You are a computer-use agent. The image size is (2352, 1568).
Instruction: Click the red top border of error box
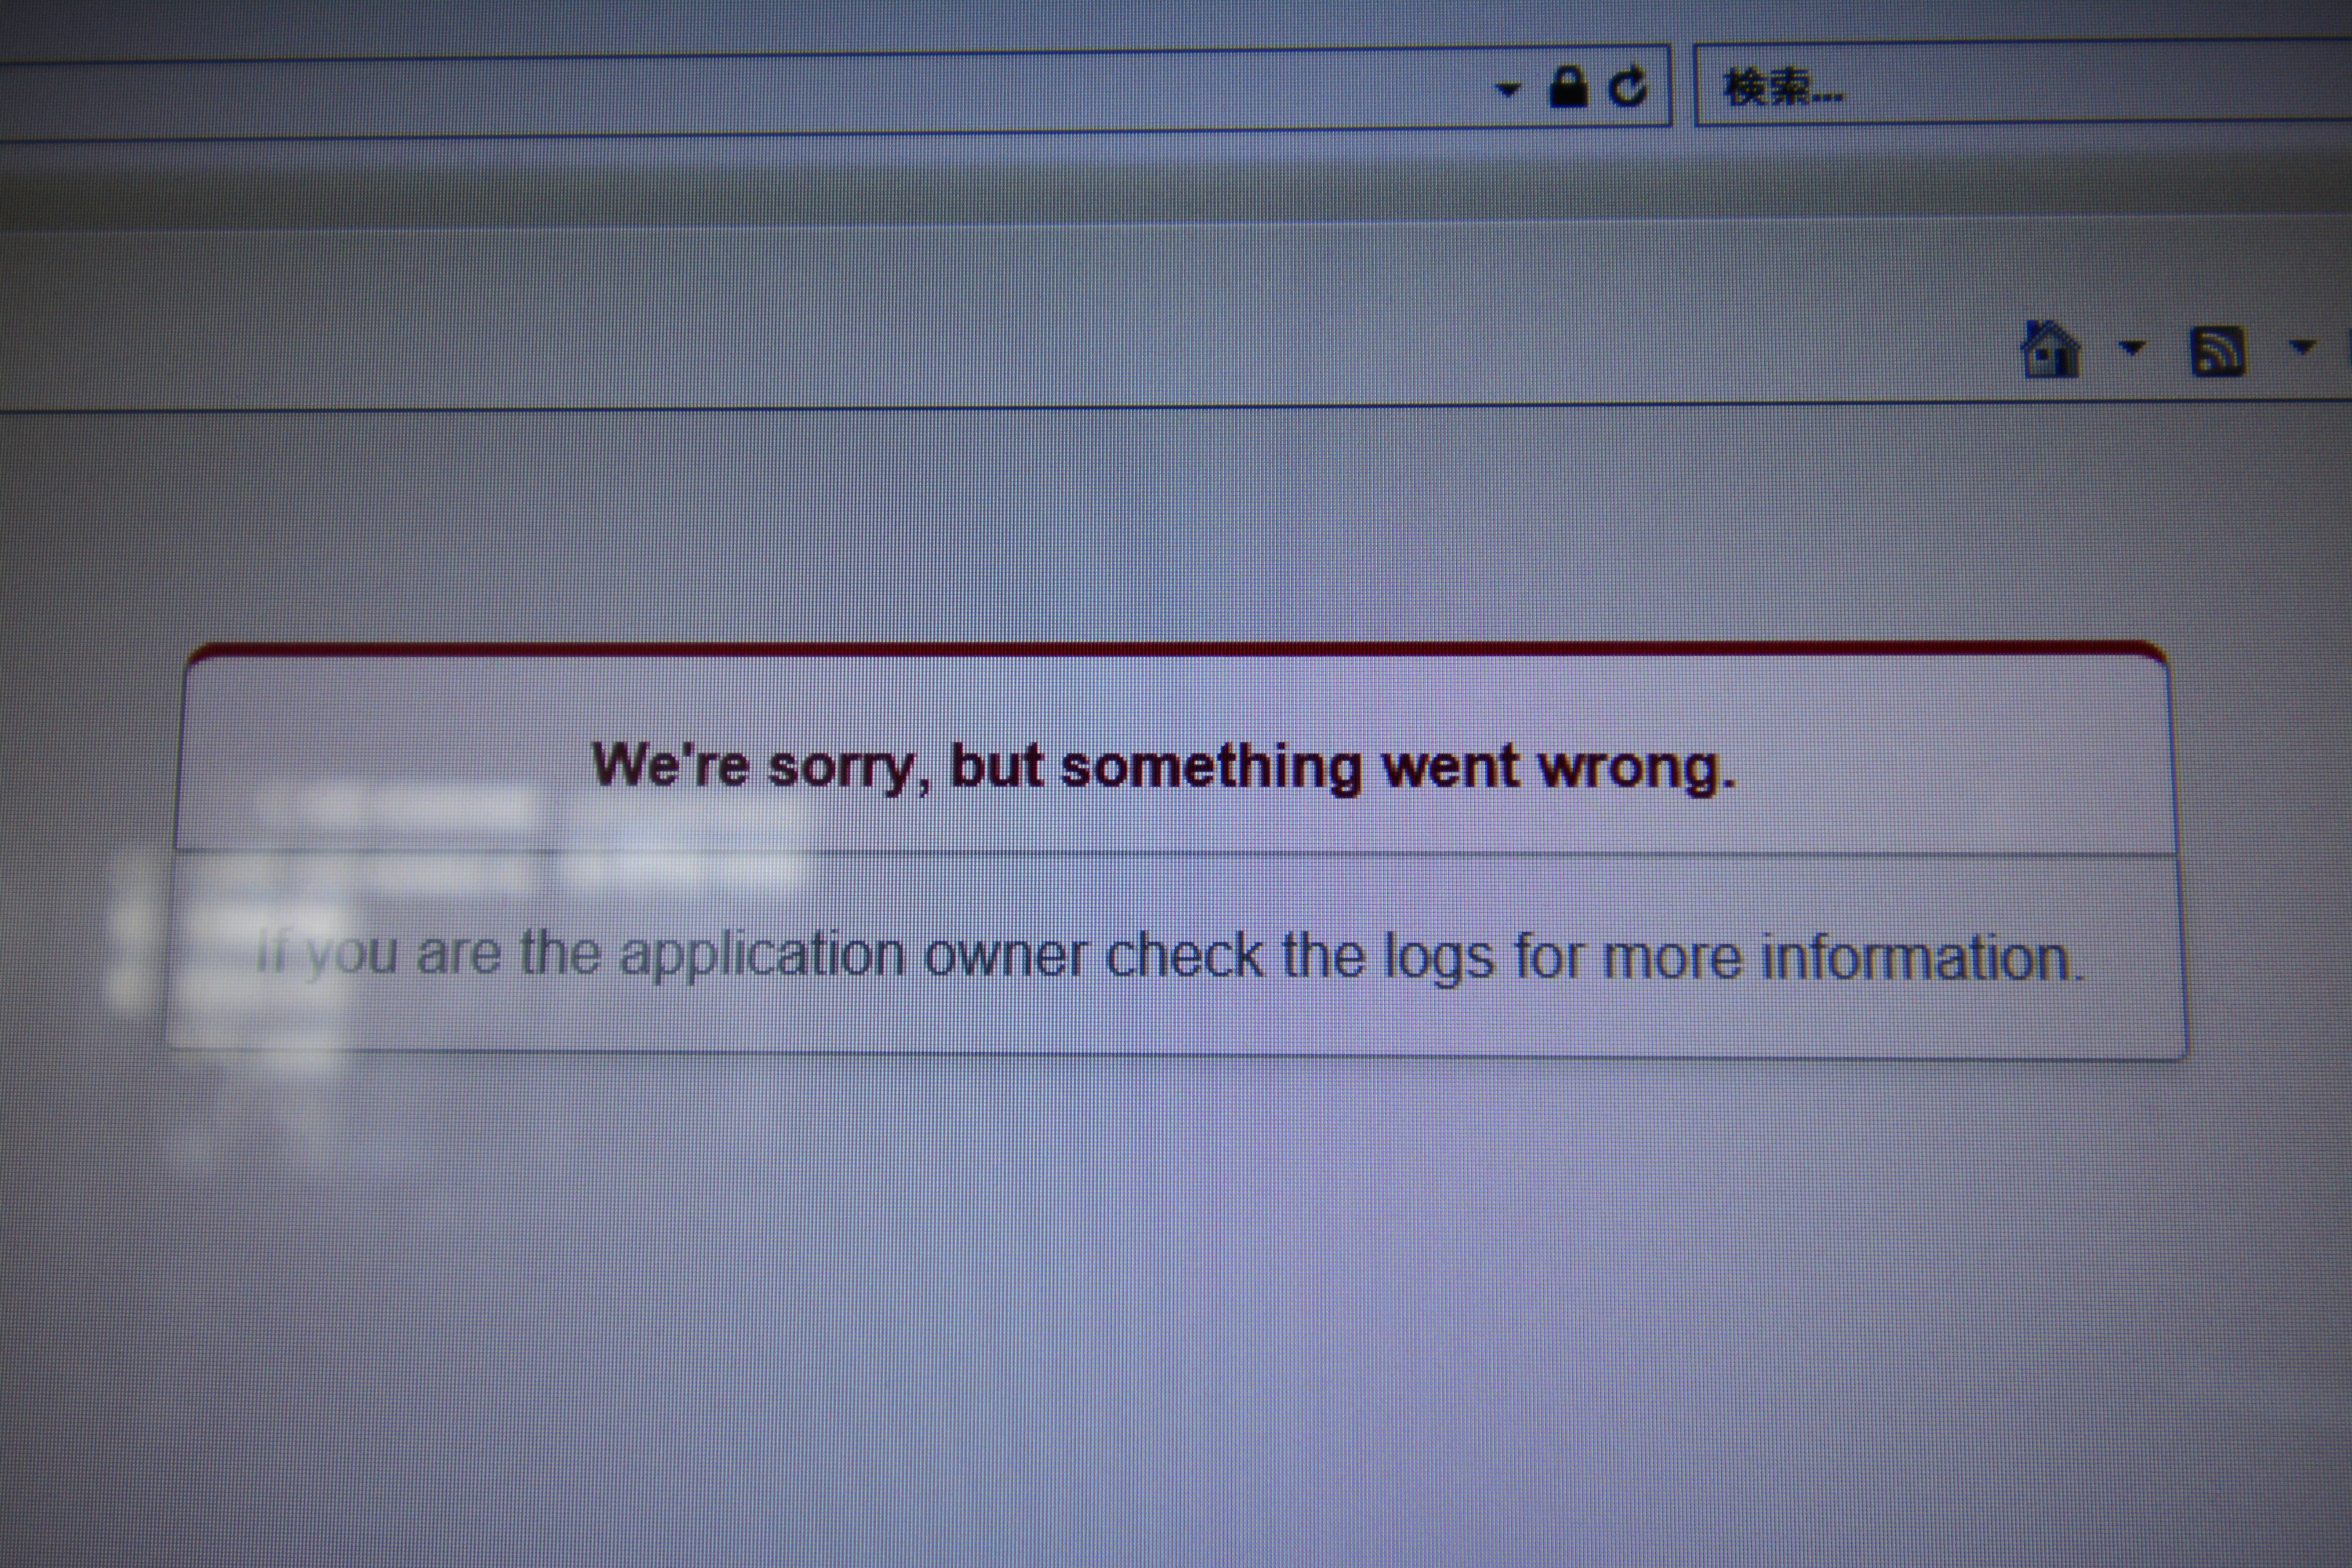1176,649
